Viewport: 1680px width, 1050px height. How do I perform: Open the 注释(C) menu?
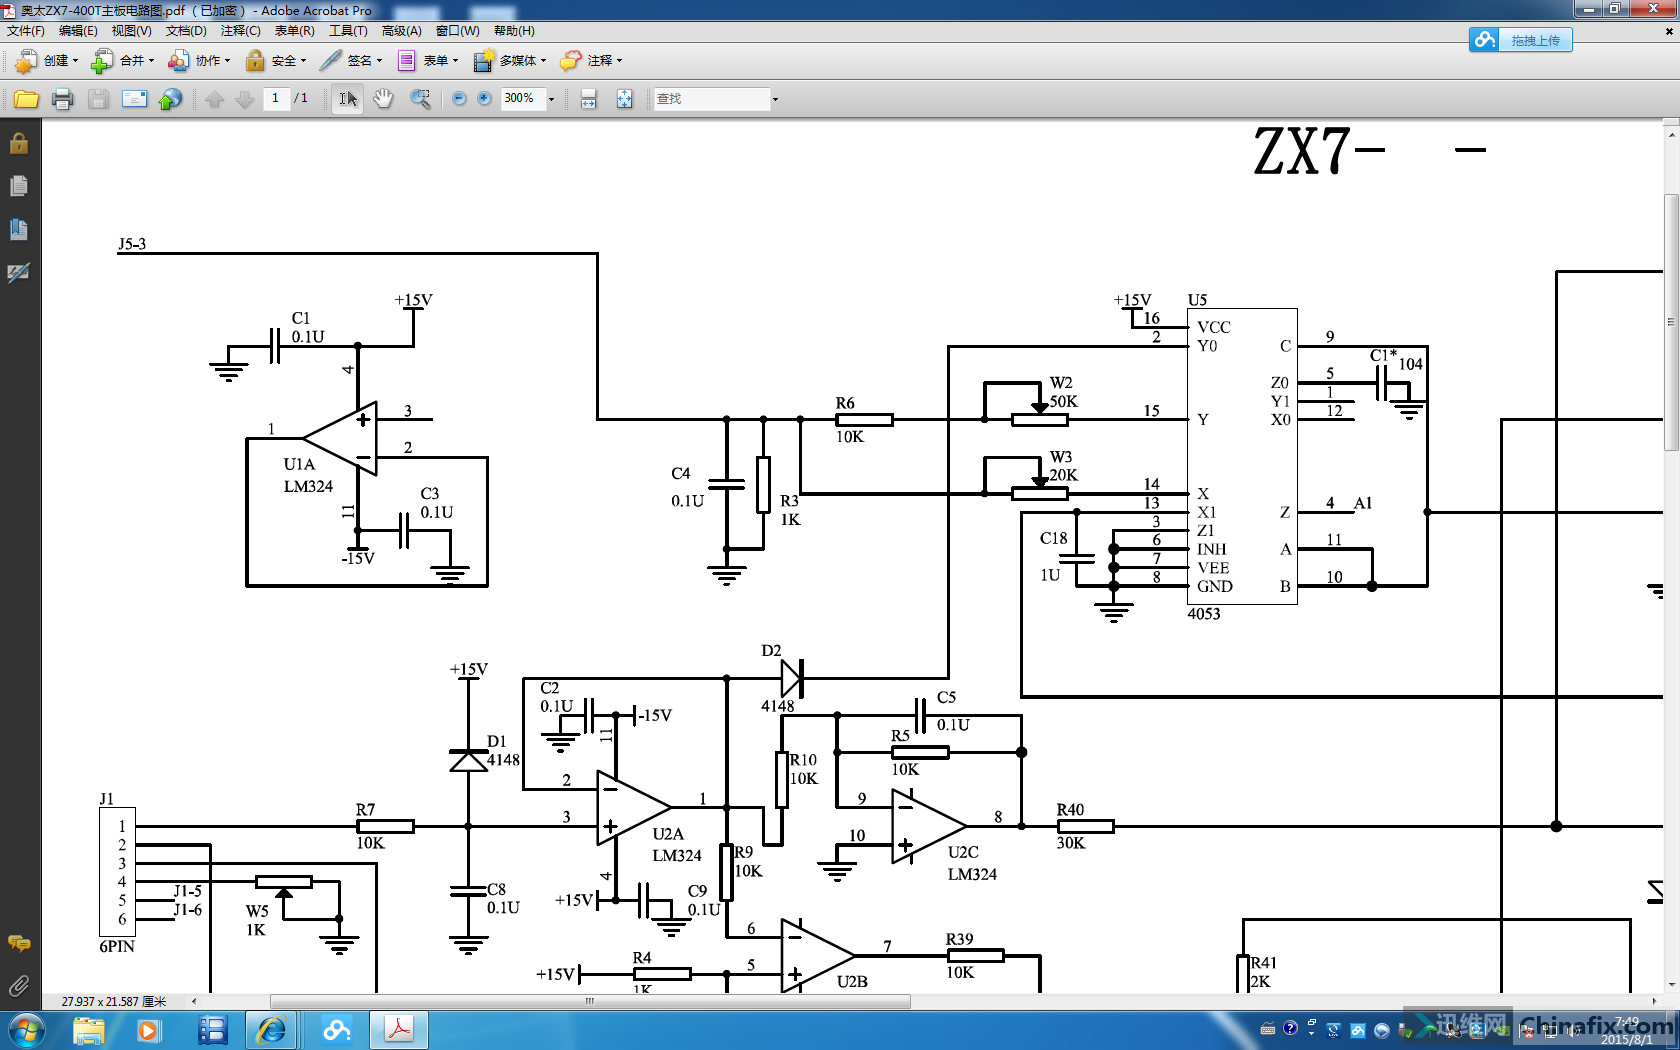pyautogui.click(x=240, y=31)
